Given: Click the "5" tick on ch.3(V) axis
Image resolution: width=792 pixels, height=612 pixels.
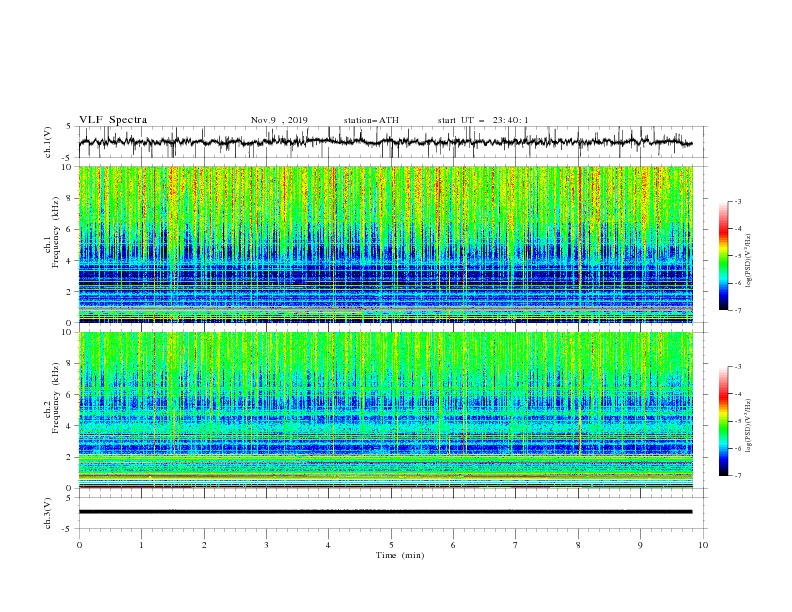Looking at the screenshot, I should tap(70, 498).
